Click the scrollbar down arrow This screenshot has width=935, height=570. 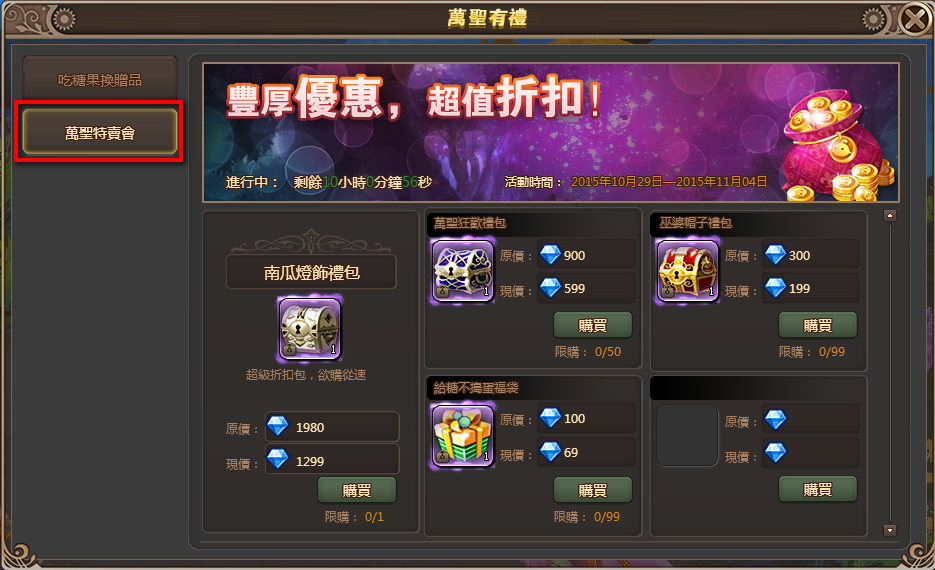click(890, 530)
